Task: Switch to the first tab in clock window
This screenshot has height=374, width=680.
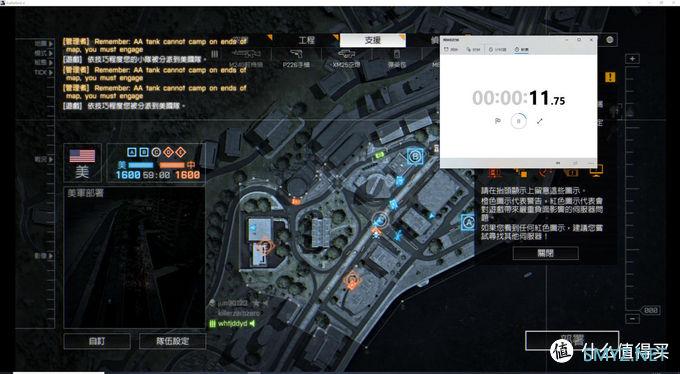Action: pyautogui.click(x=451, y=50)
